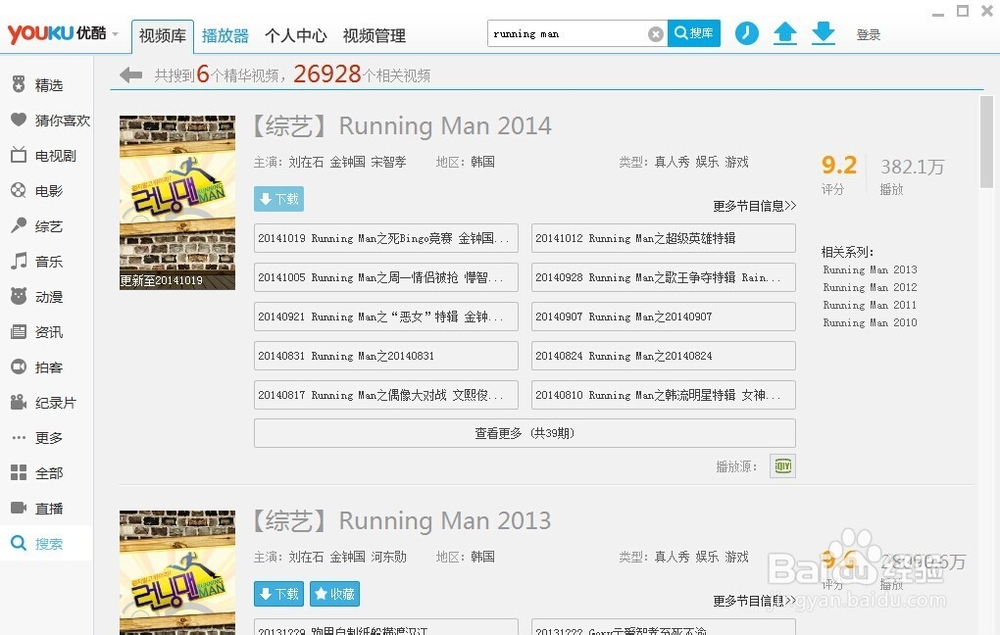Viewport: 1000px width, 635px height.
Task: Click the Running Man 2014 poster thumbnail
Action: pos(177,203)
